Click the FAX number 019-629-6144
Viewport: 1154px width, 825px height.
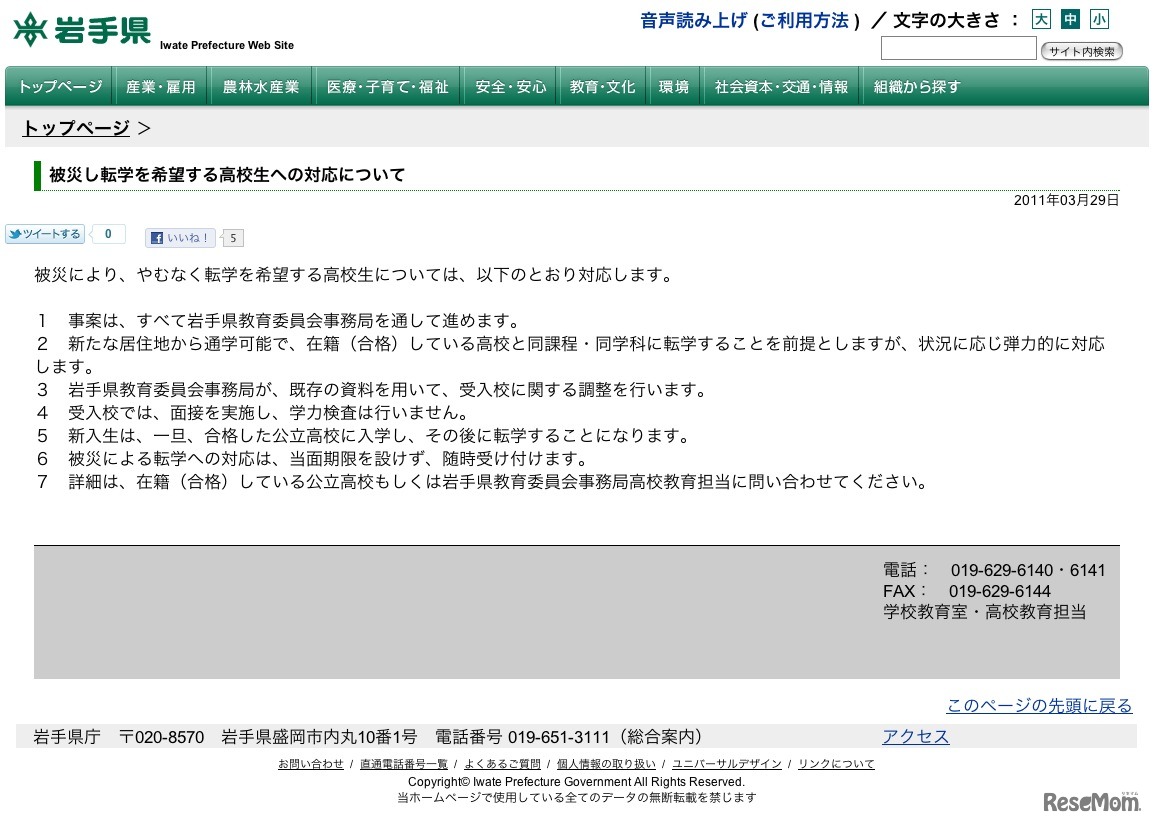(999, 591)
